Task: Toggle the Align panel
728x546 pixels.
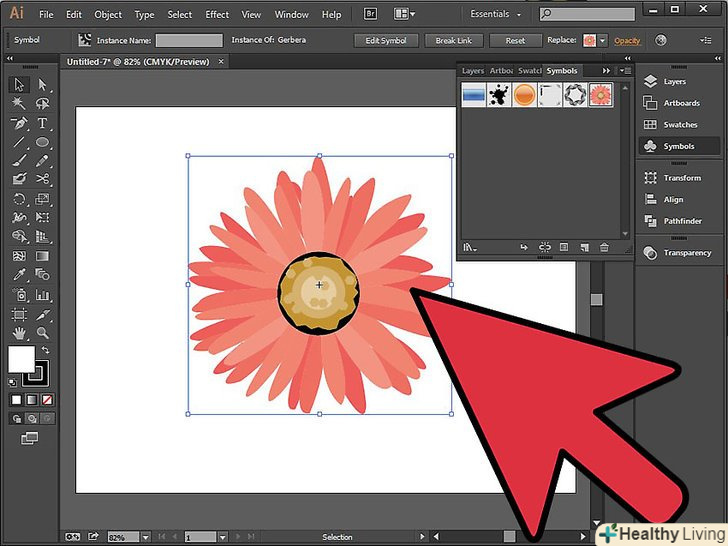Action: (x=673, y=200)
